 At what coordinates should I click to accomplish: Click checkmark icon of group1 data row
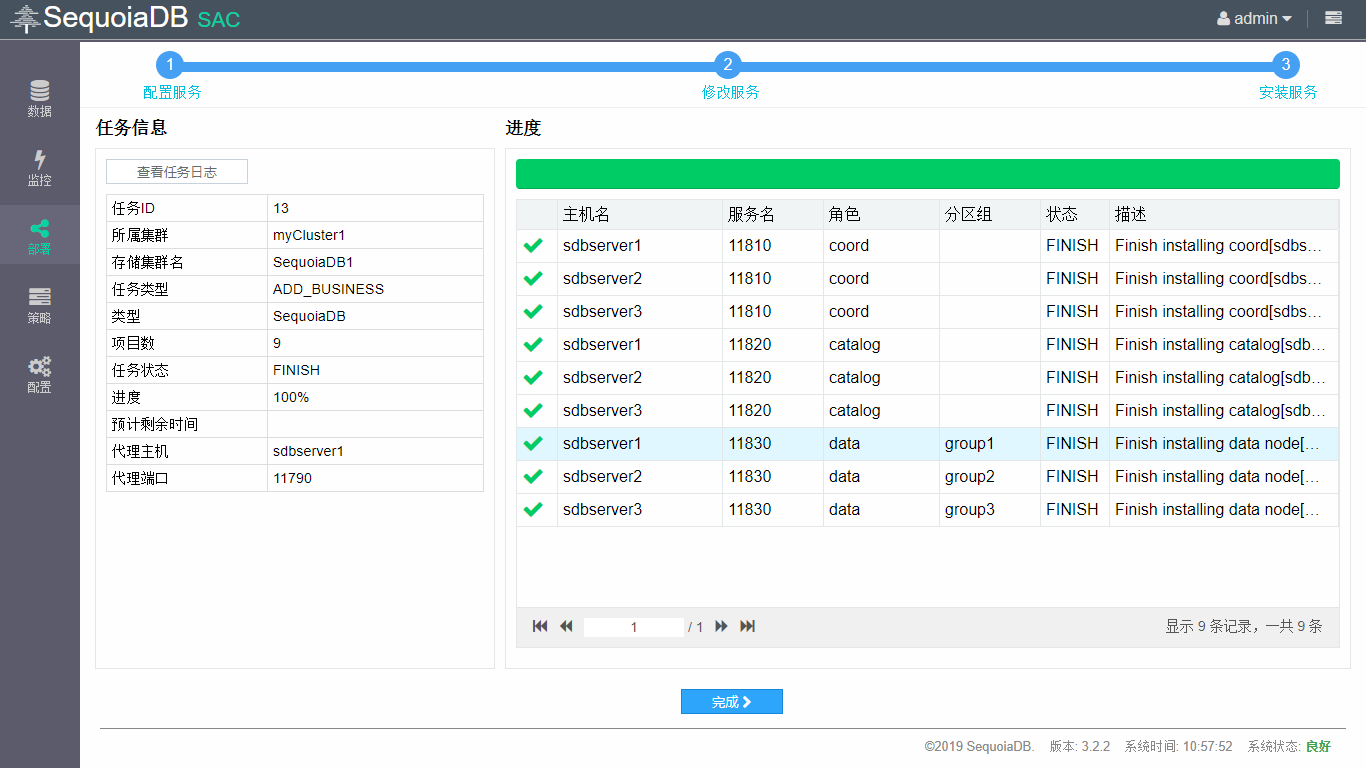[x=533, y=443]
